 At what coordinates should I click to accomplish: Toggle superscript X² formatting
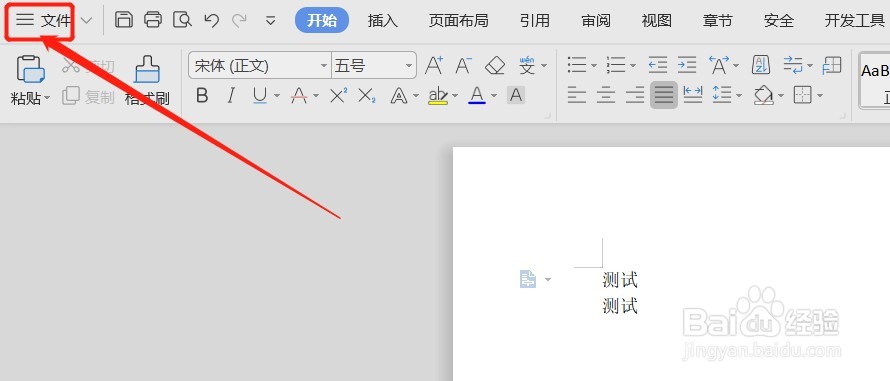(339, 95)
